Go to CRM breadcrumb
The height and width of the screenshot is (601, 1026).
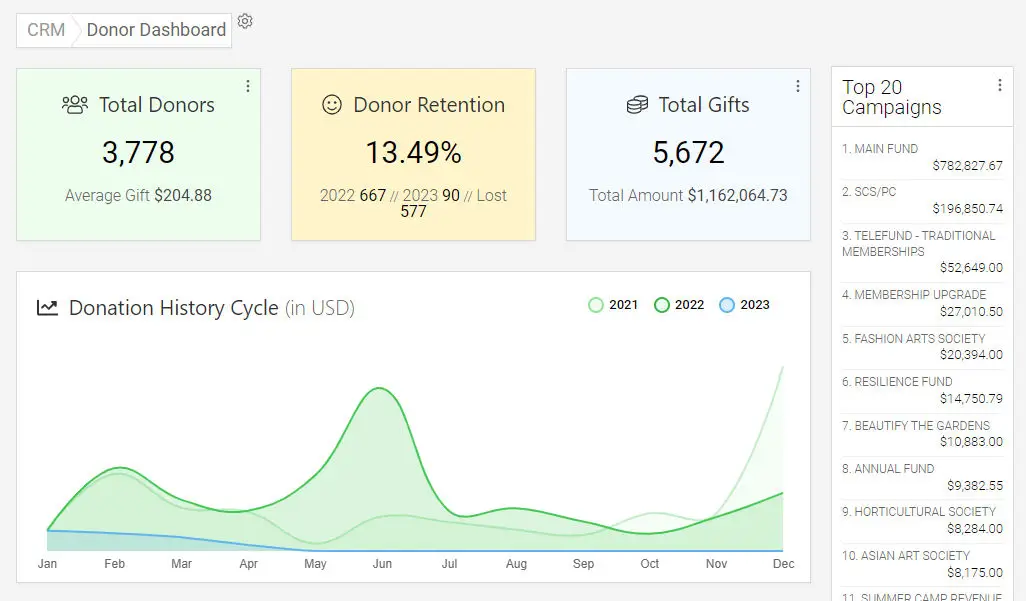point(46,30)
